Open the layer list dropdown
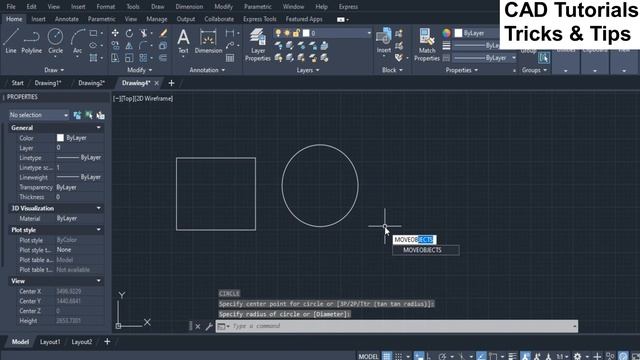640x360 pixels. pyautogui.click(x=369, y=33)
